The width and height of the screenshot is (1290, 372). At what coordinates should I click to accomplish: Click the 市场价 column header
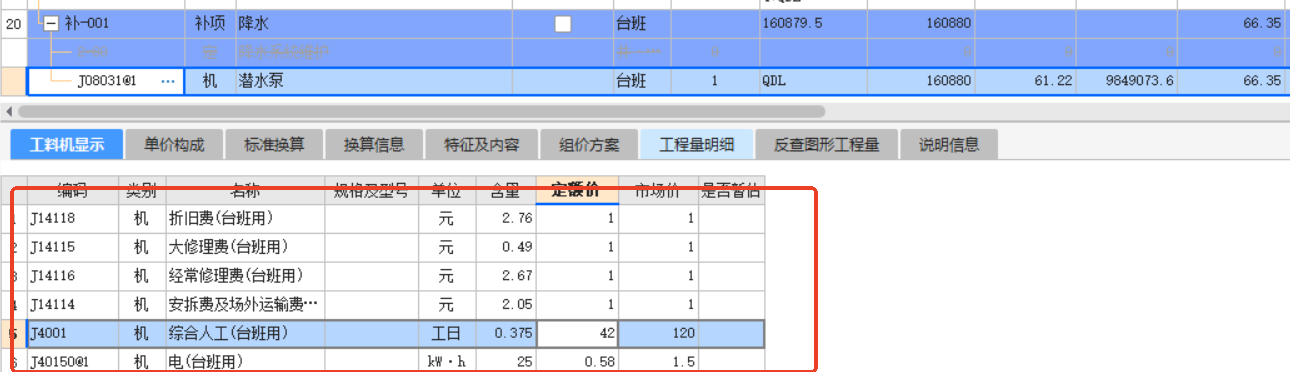pyautogui.click(x=659, y=189)
